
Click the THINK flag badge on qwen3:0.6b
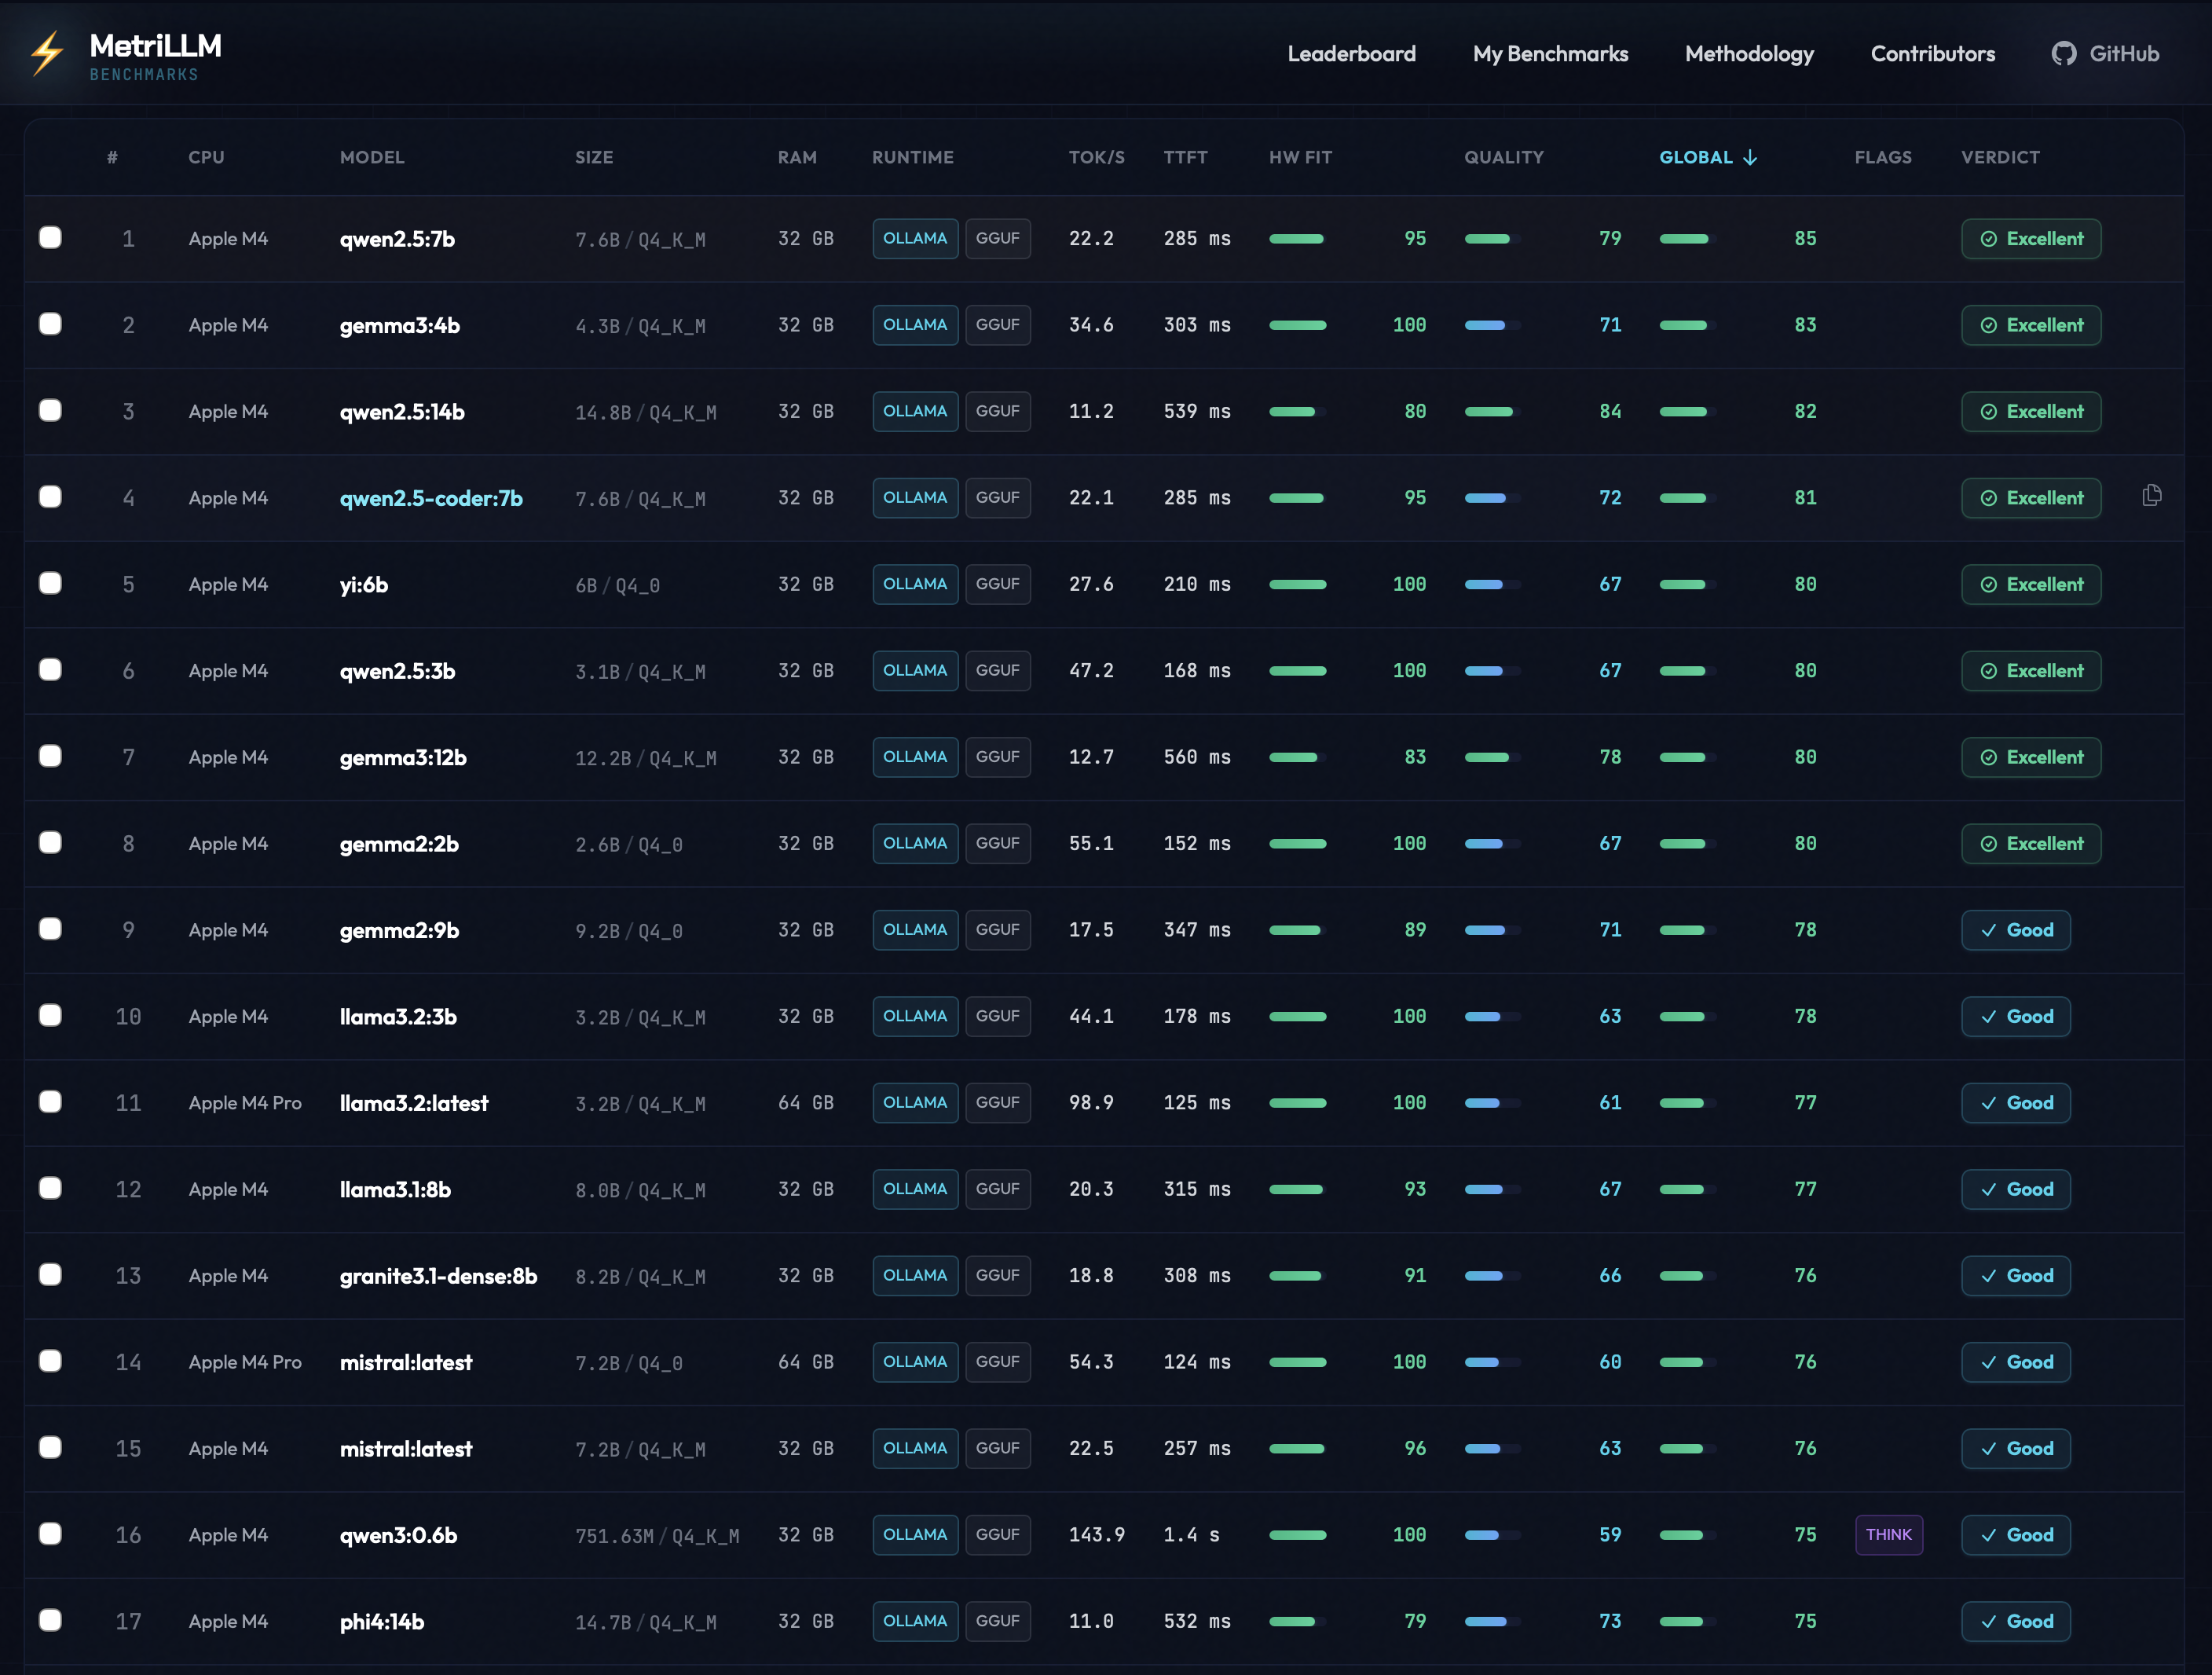tap(1888, 1534)
